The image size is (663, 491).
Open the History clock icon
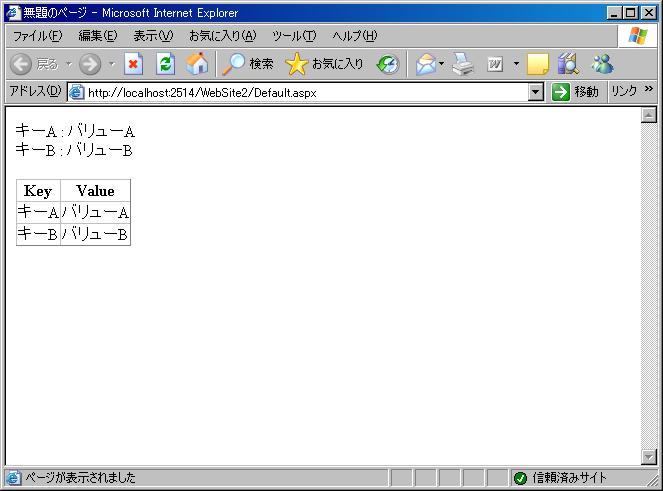[x=388, y=64]
